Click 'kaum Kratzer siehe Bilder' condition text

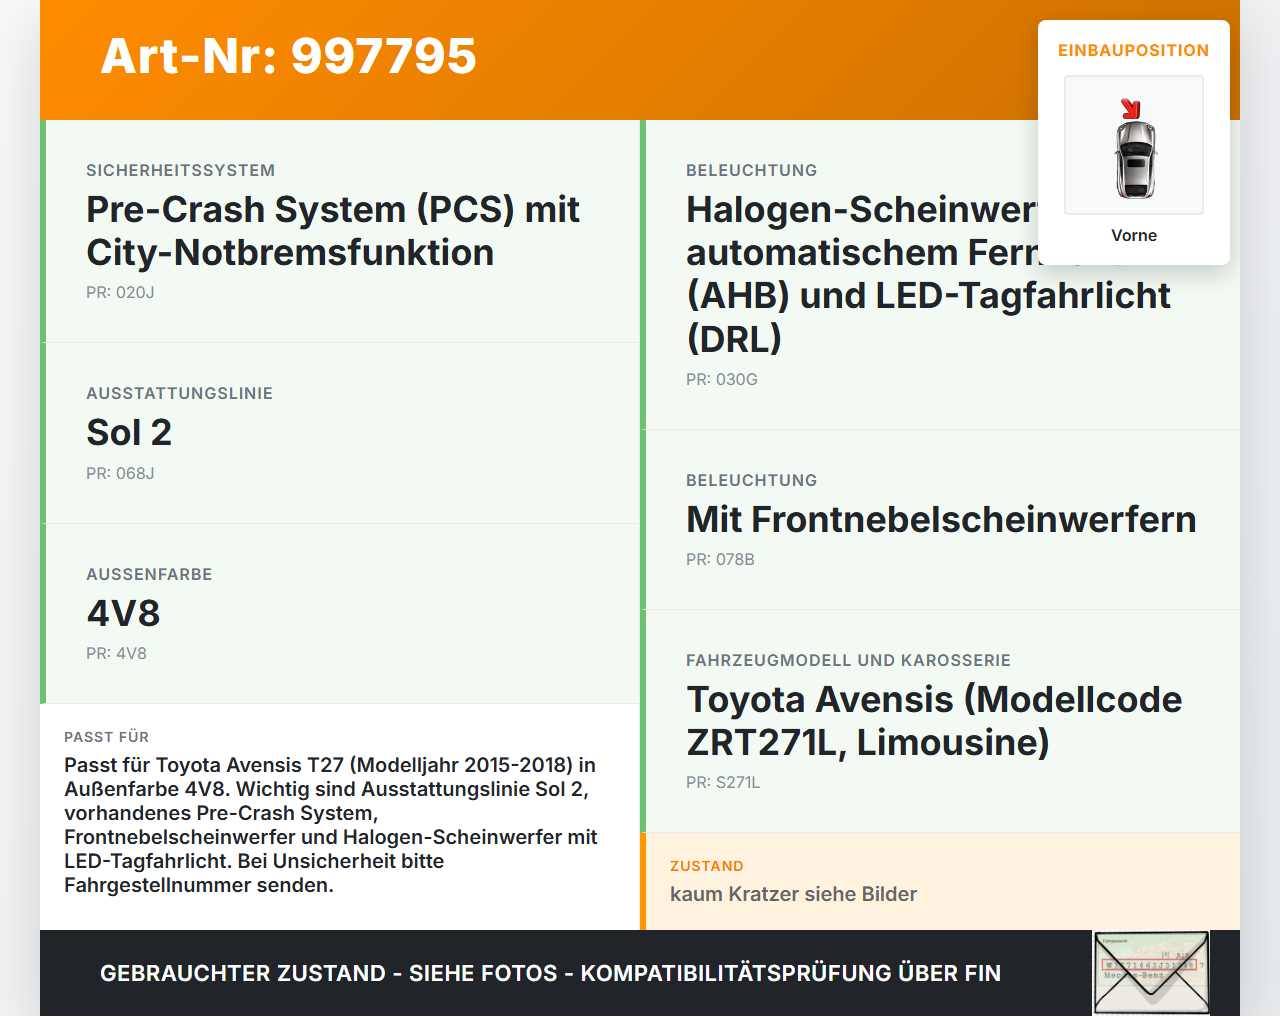793,894
